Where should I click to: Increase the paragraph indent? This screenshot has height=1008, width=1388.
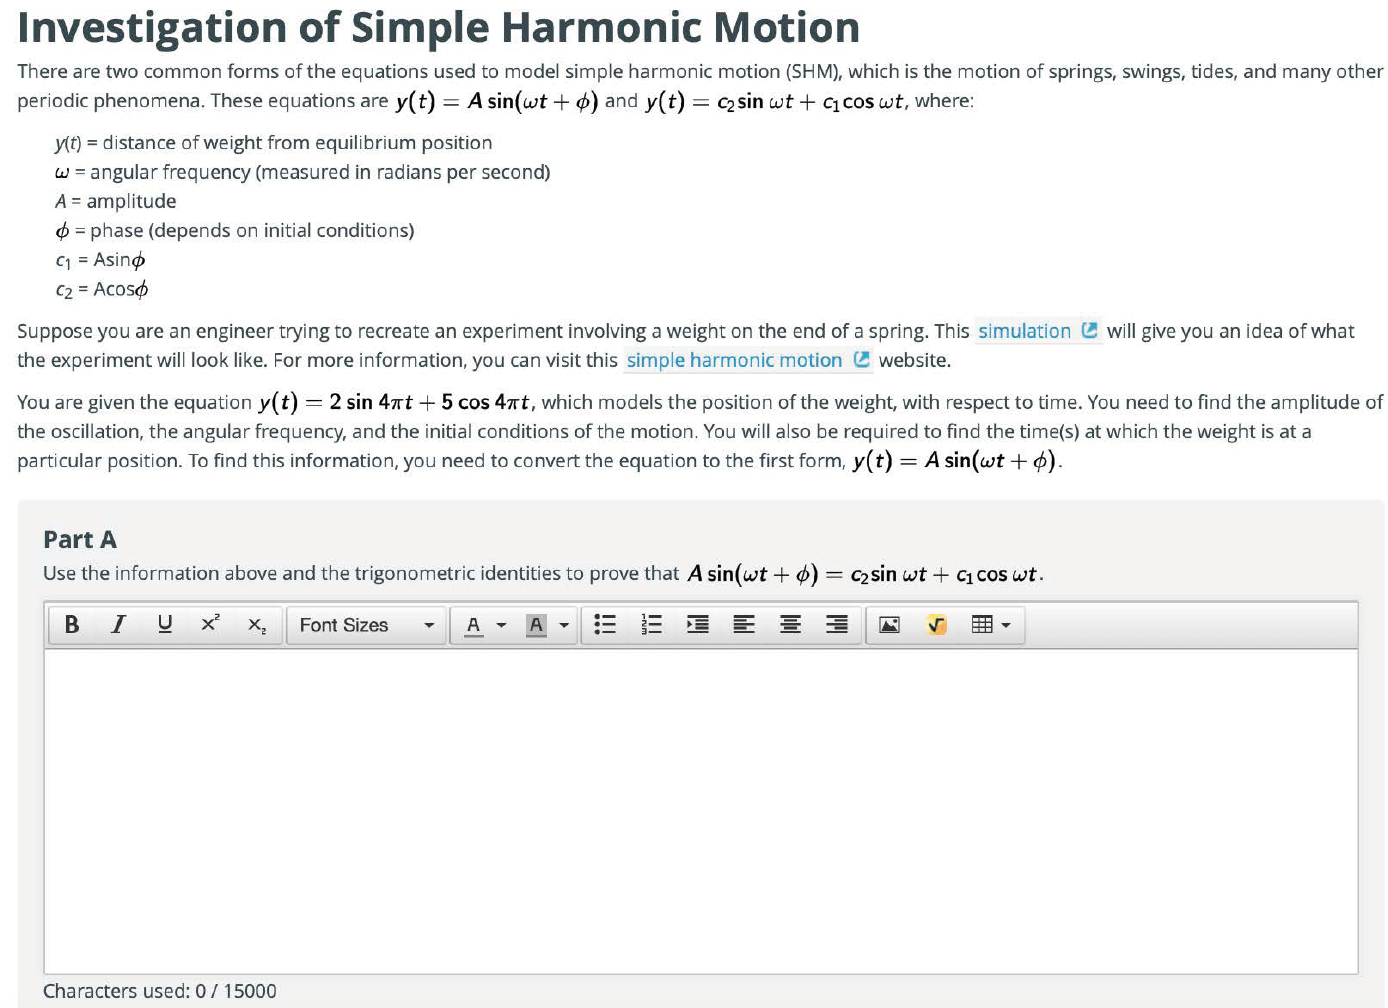tap(698, 625)
